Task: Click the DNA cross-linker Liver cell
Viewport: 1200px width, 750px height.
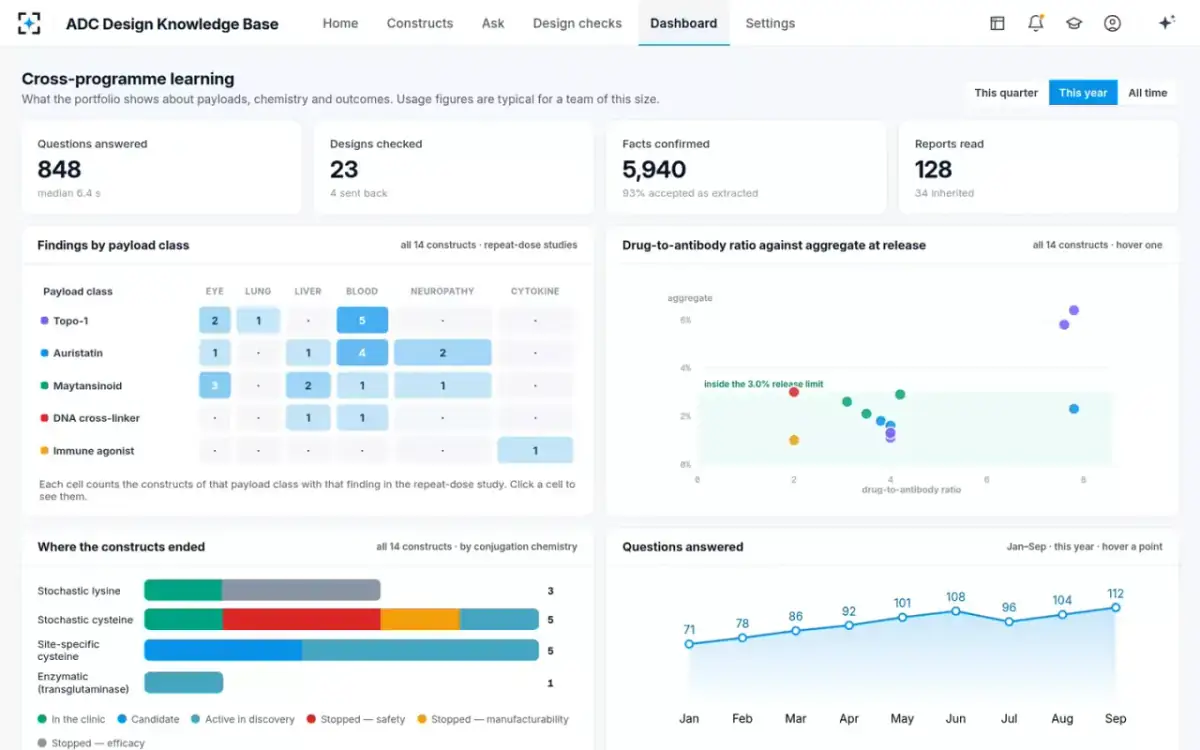Action: (x=308, y=418)
